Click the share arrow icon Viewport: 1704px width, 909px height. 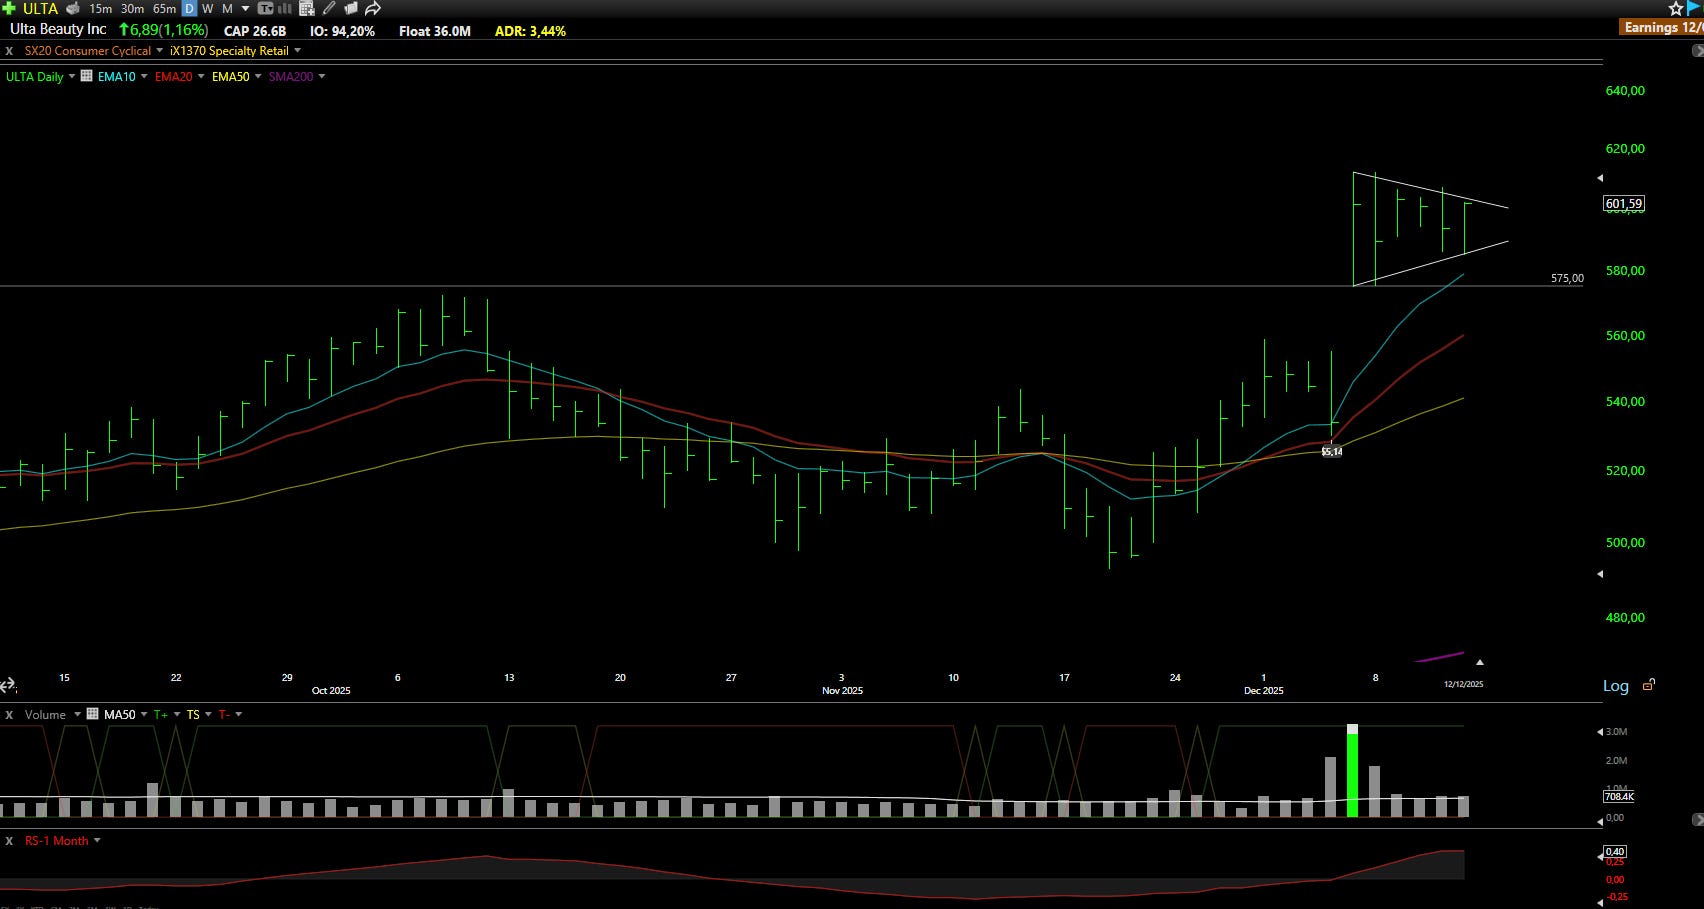tap(373, 8)
